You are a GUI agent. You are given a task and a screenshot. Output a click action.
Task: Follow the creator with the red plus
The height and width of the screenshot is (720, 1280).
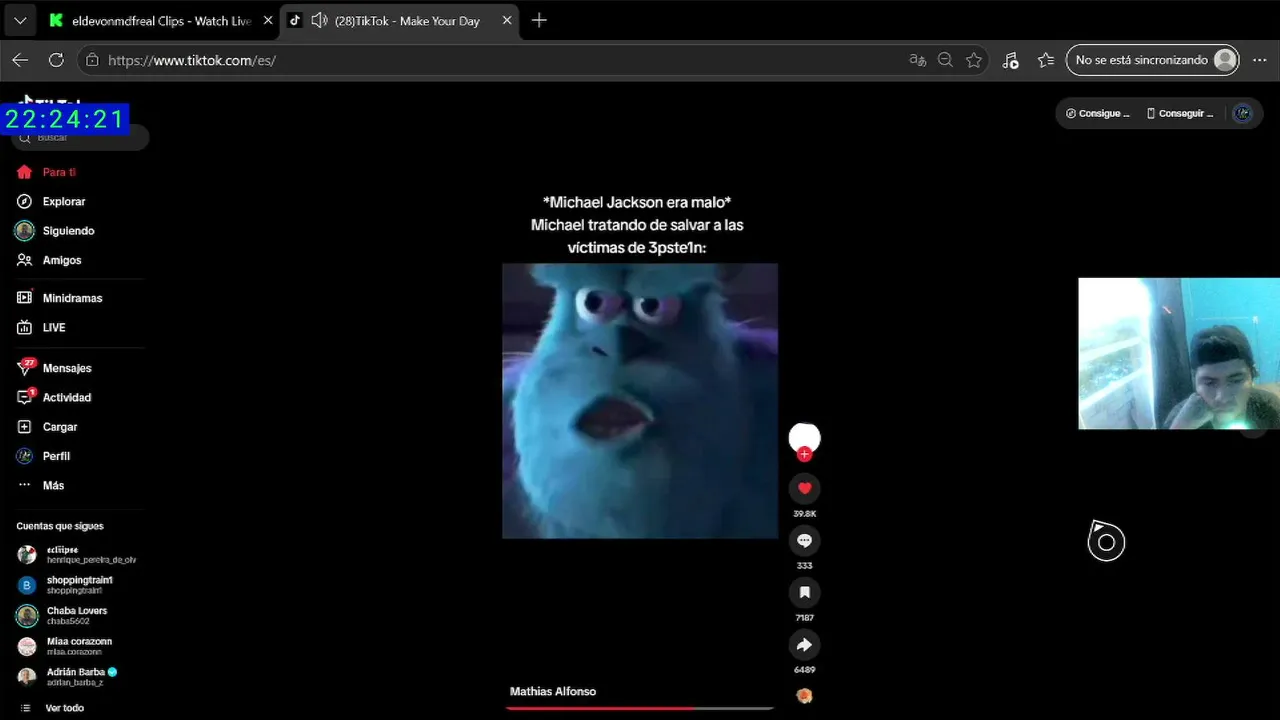point(804,455)
